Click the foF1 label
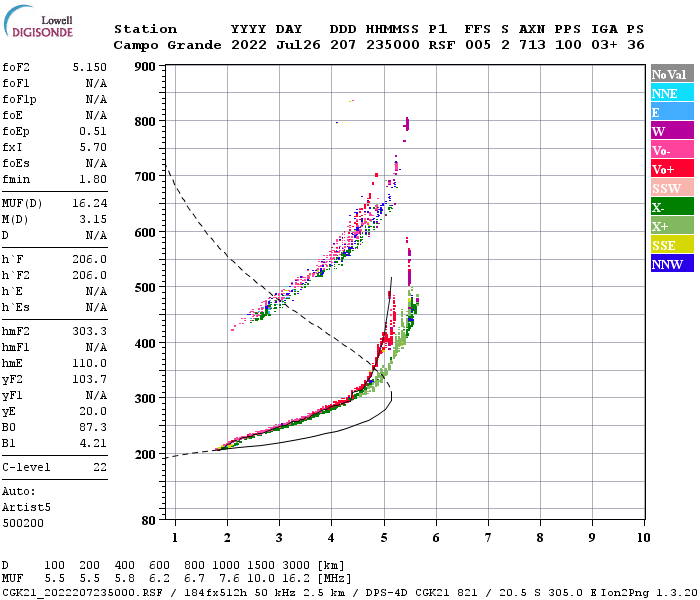This screenshot has height=600, width=700. click(x=16, y=83)
